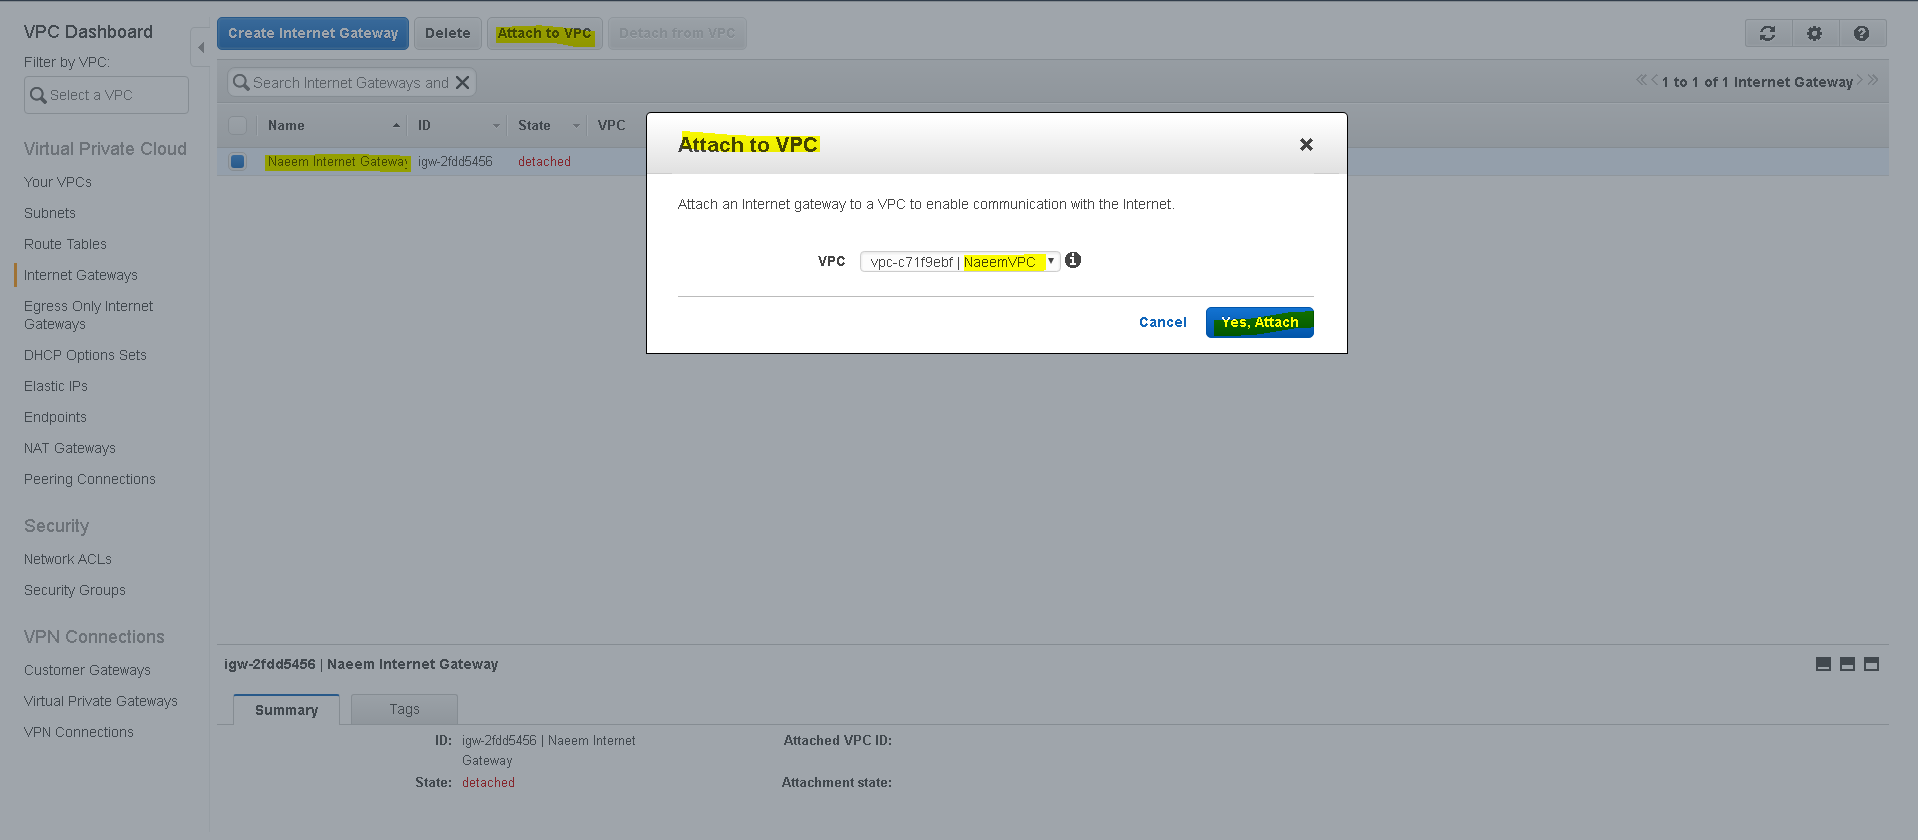Click the Select a VPC filter field
This screenshot has height=840, width=1918.
tap(106, 95)
